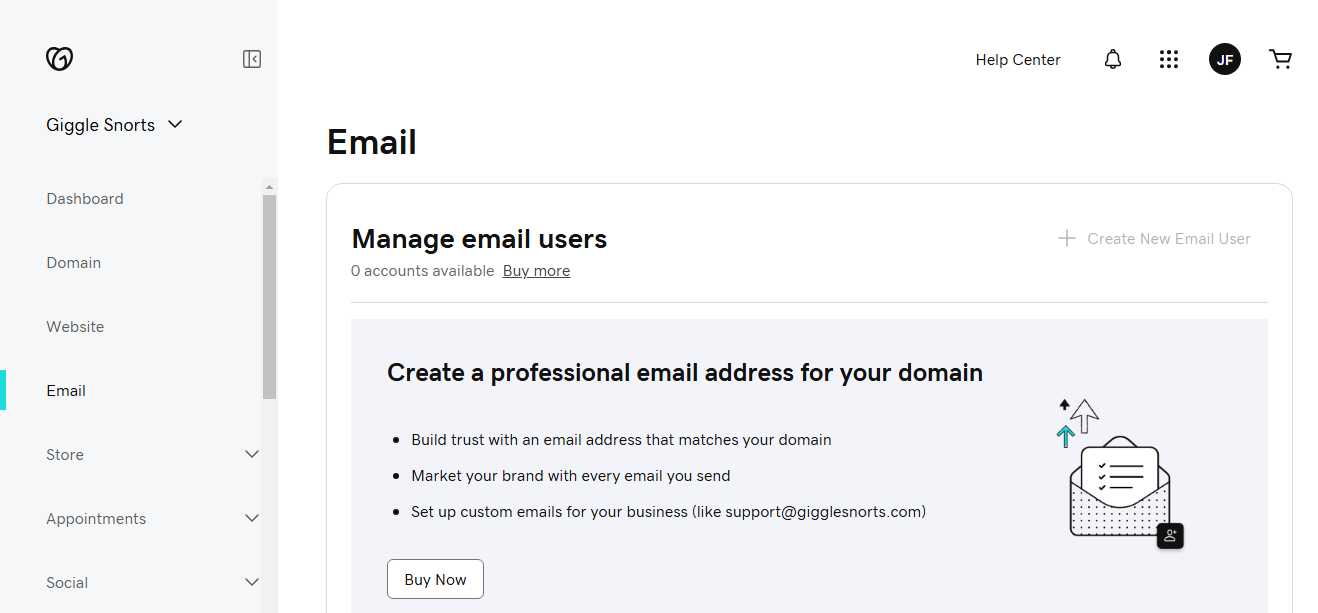Open Domain in the sidebar

click(74, 263)
